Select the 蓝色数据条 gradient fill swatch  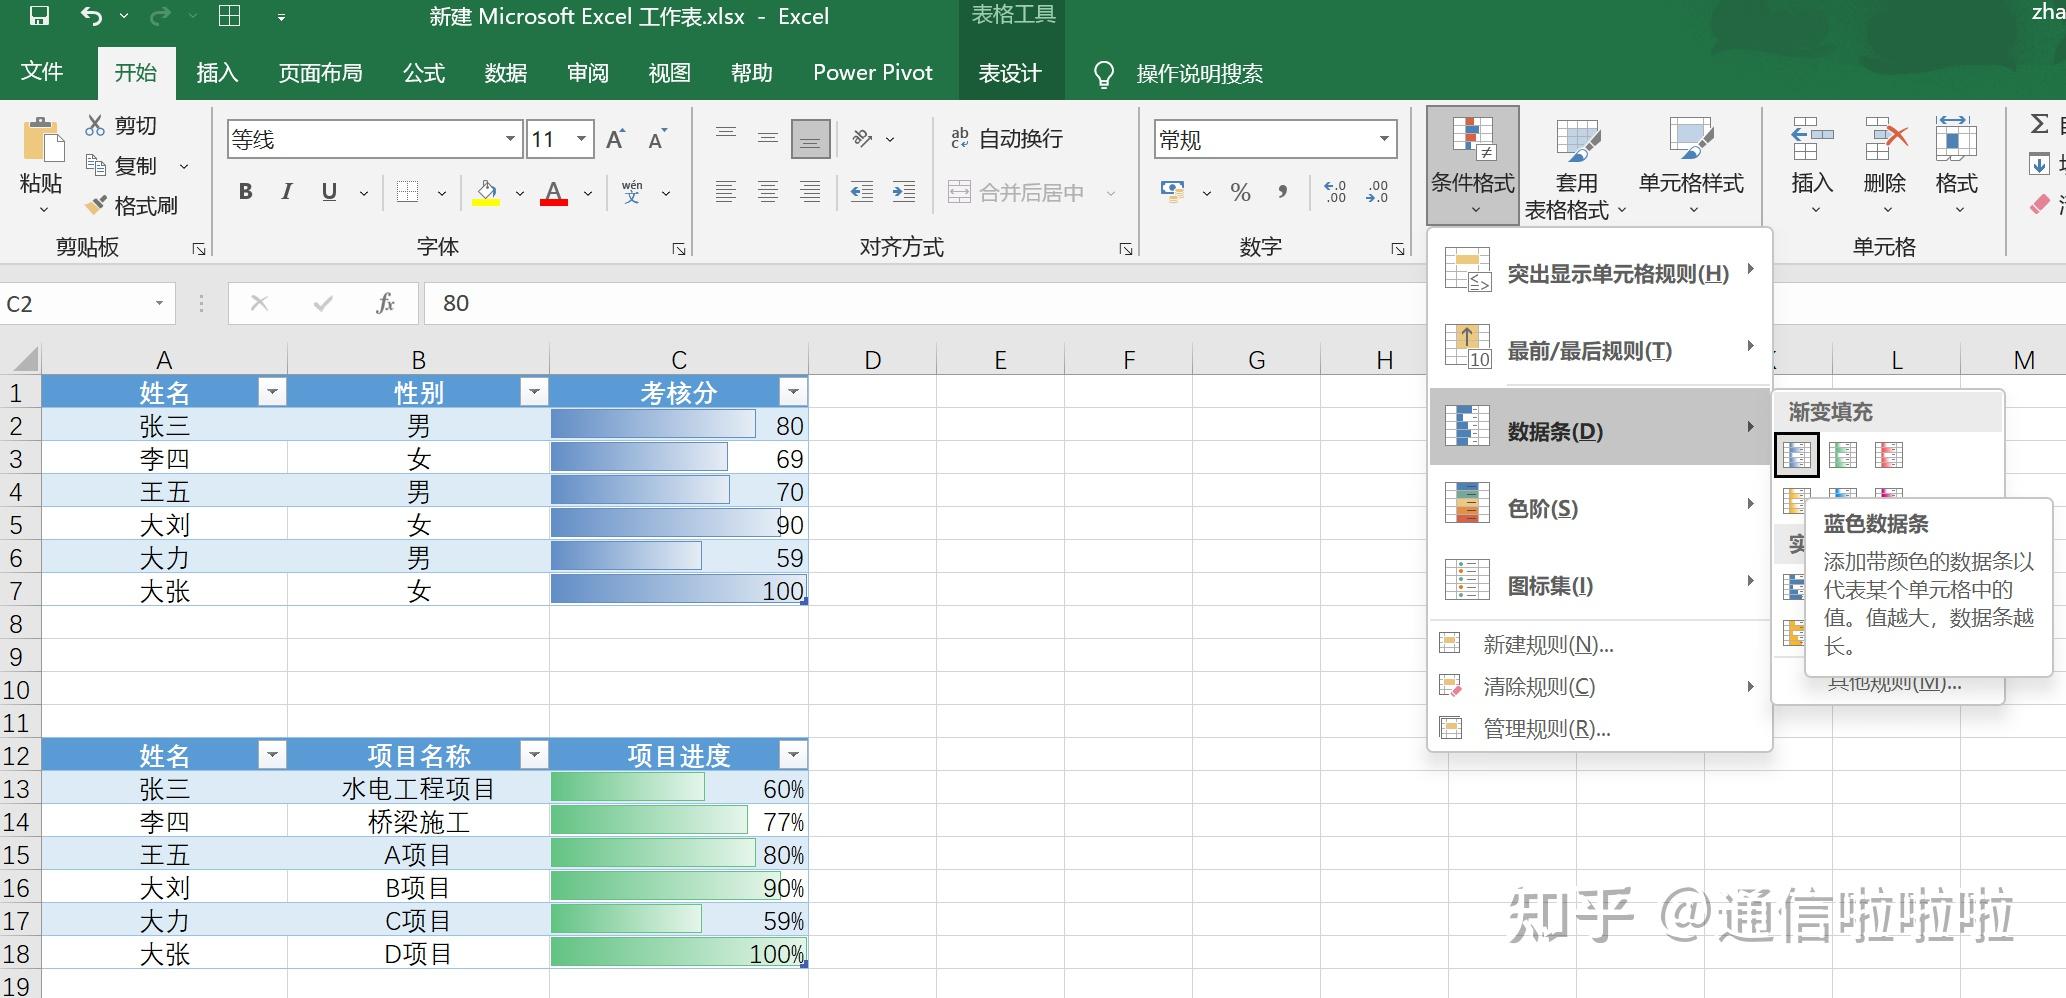tap(1797, 455)
